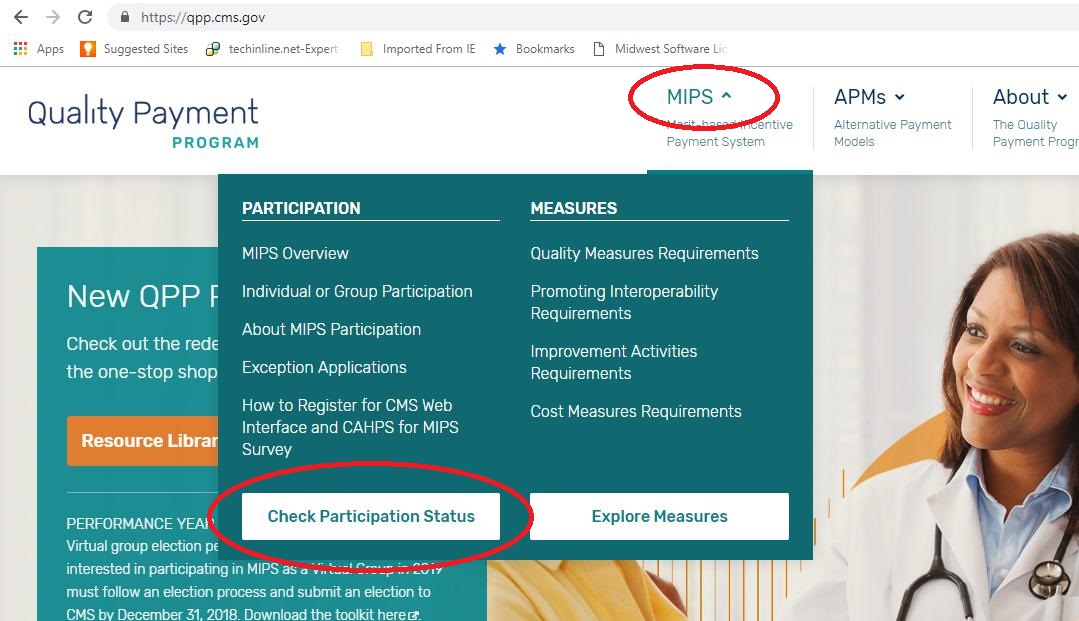1079x621 pixels.
Task: Expand the About navigation menu
Action: 1029,97
